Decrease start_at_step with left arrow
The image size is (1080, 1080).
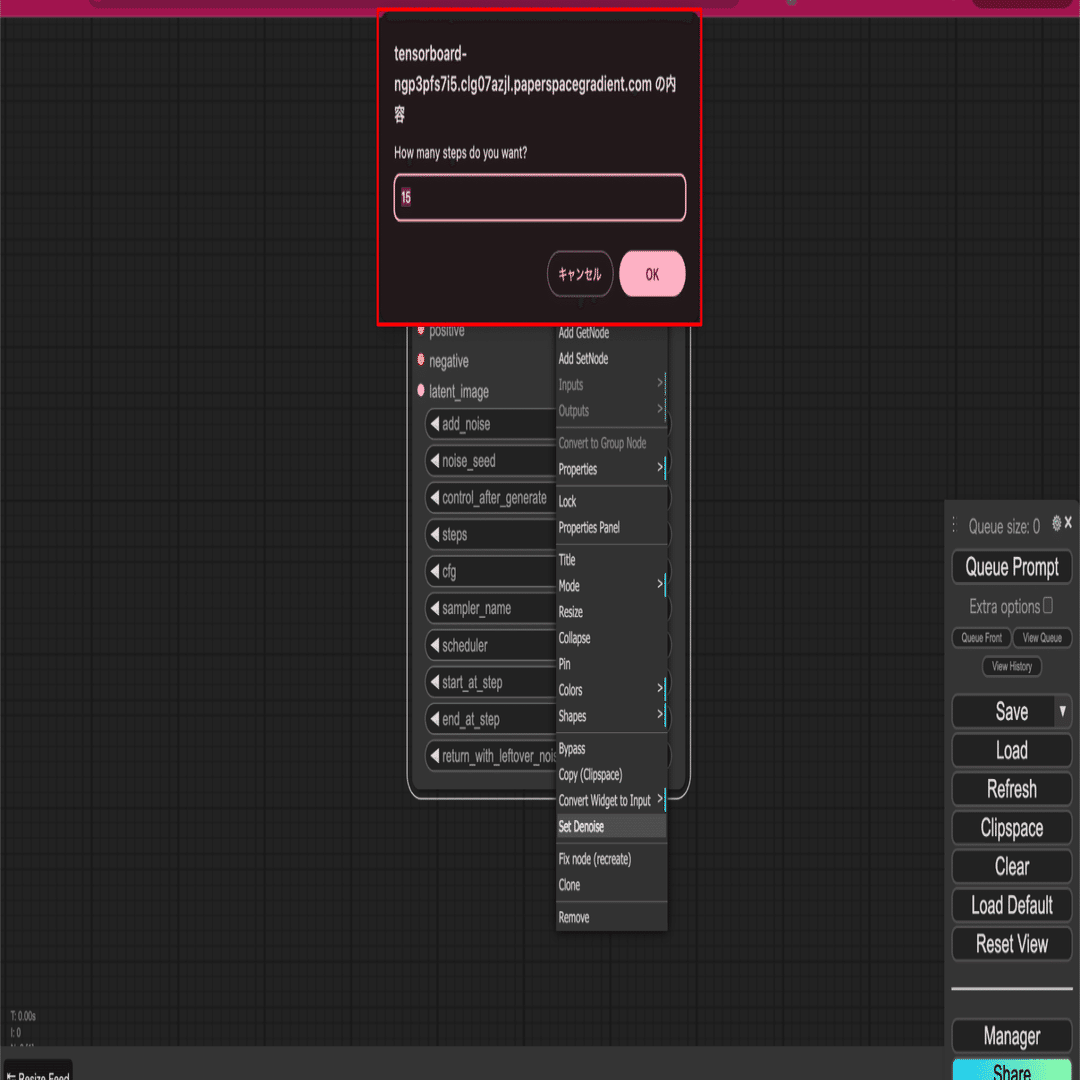[x=435, y=682]
